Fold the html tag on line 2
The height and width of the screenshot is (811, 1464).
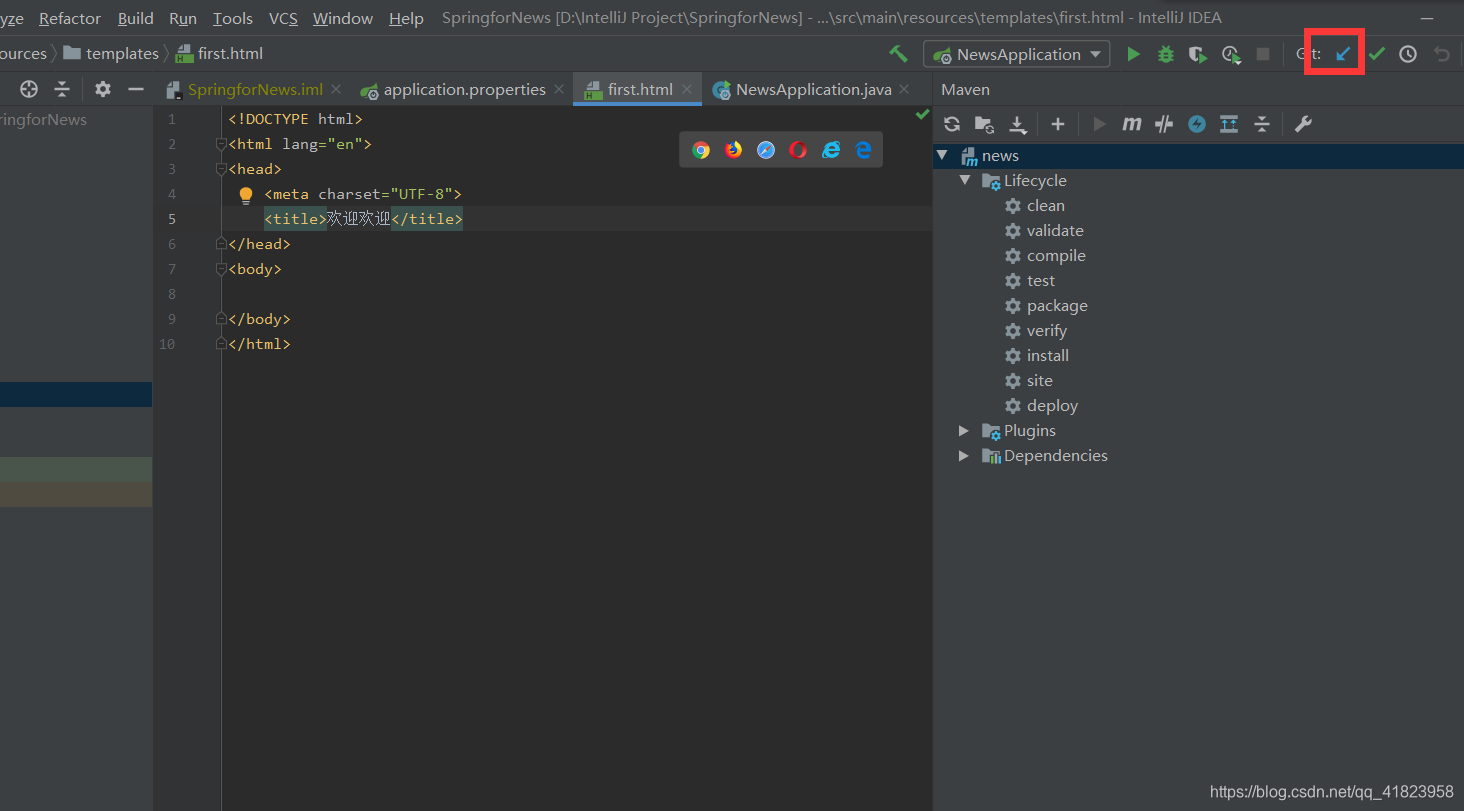(222, 144)
